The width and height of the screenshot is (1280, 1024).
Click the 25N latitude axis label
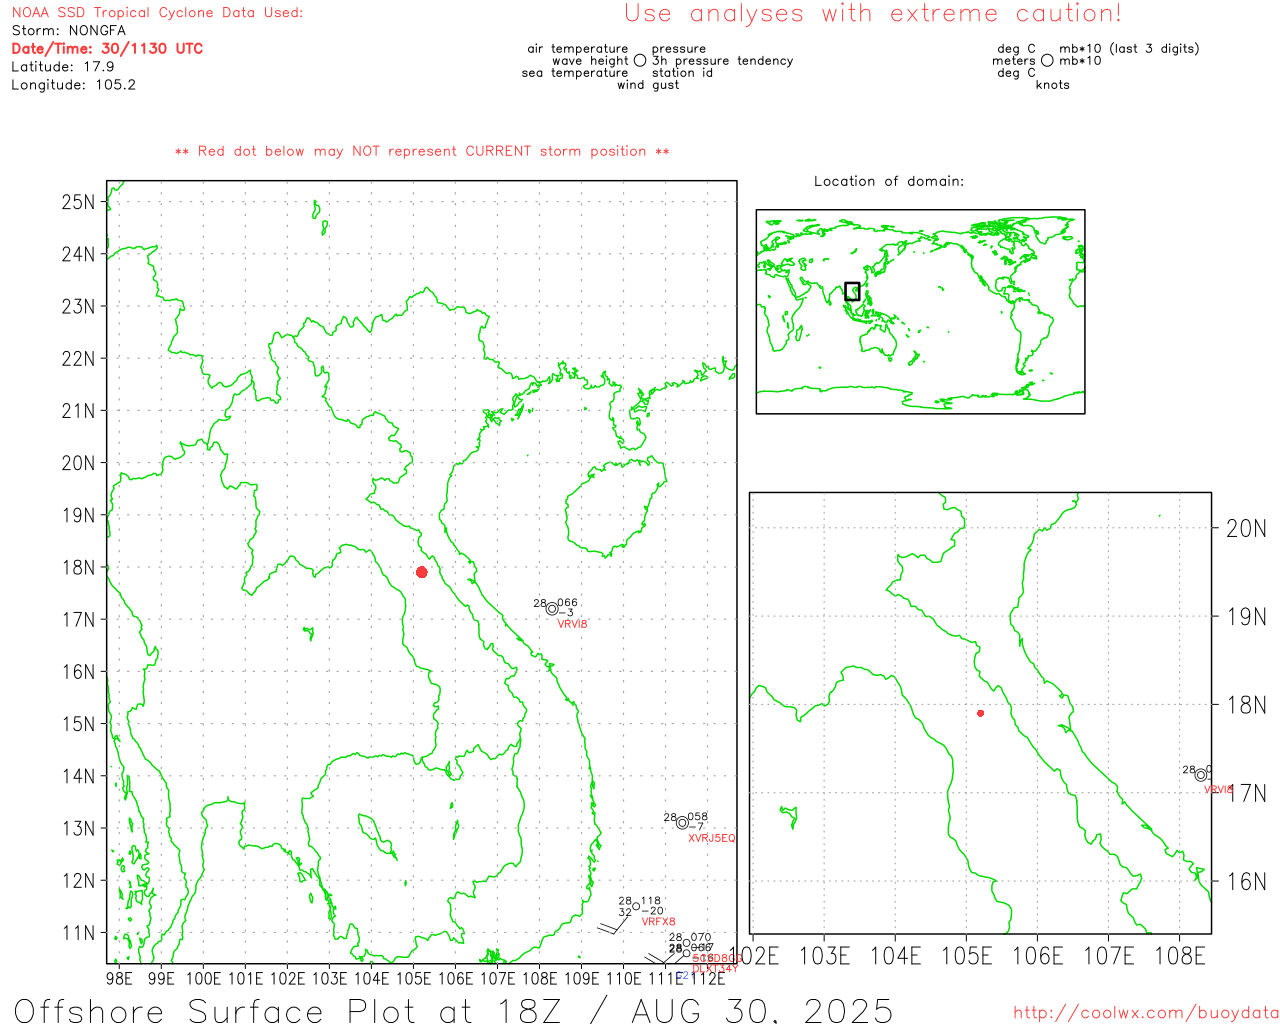78,203
